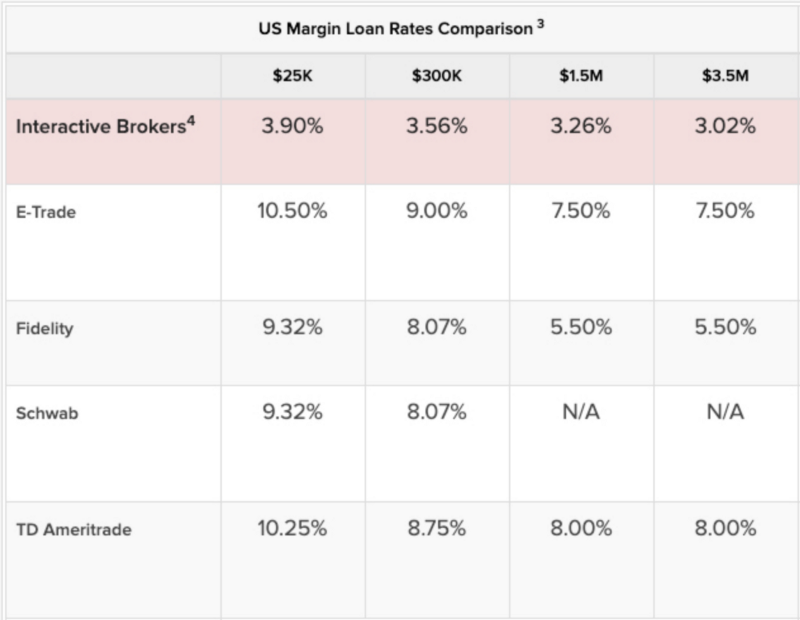Click the $3.5M column header
Image resolution: width=800 pixels, height=620 pixels.
click(725, 76)
